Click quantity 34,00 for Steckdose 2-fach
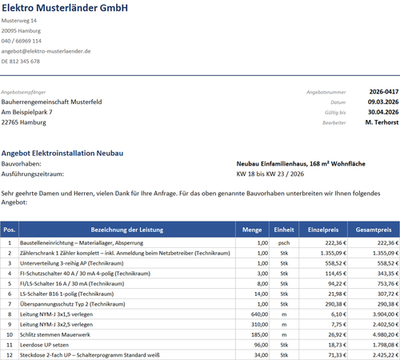The height and width of the screenshot is (360, 400). pos(261,355)
